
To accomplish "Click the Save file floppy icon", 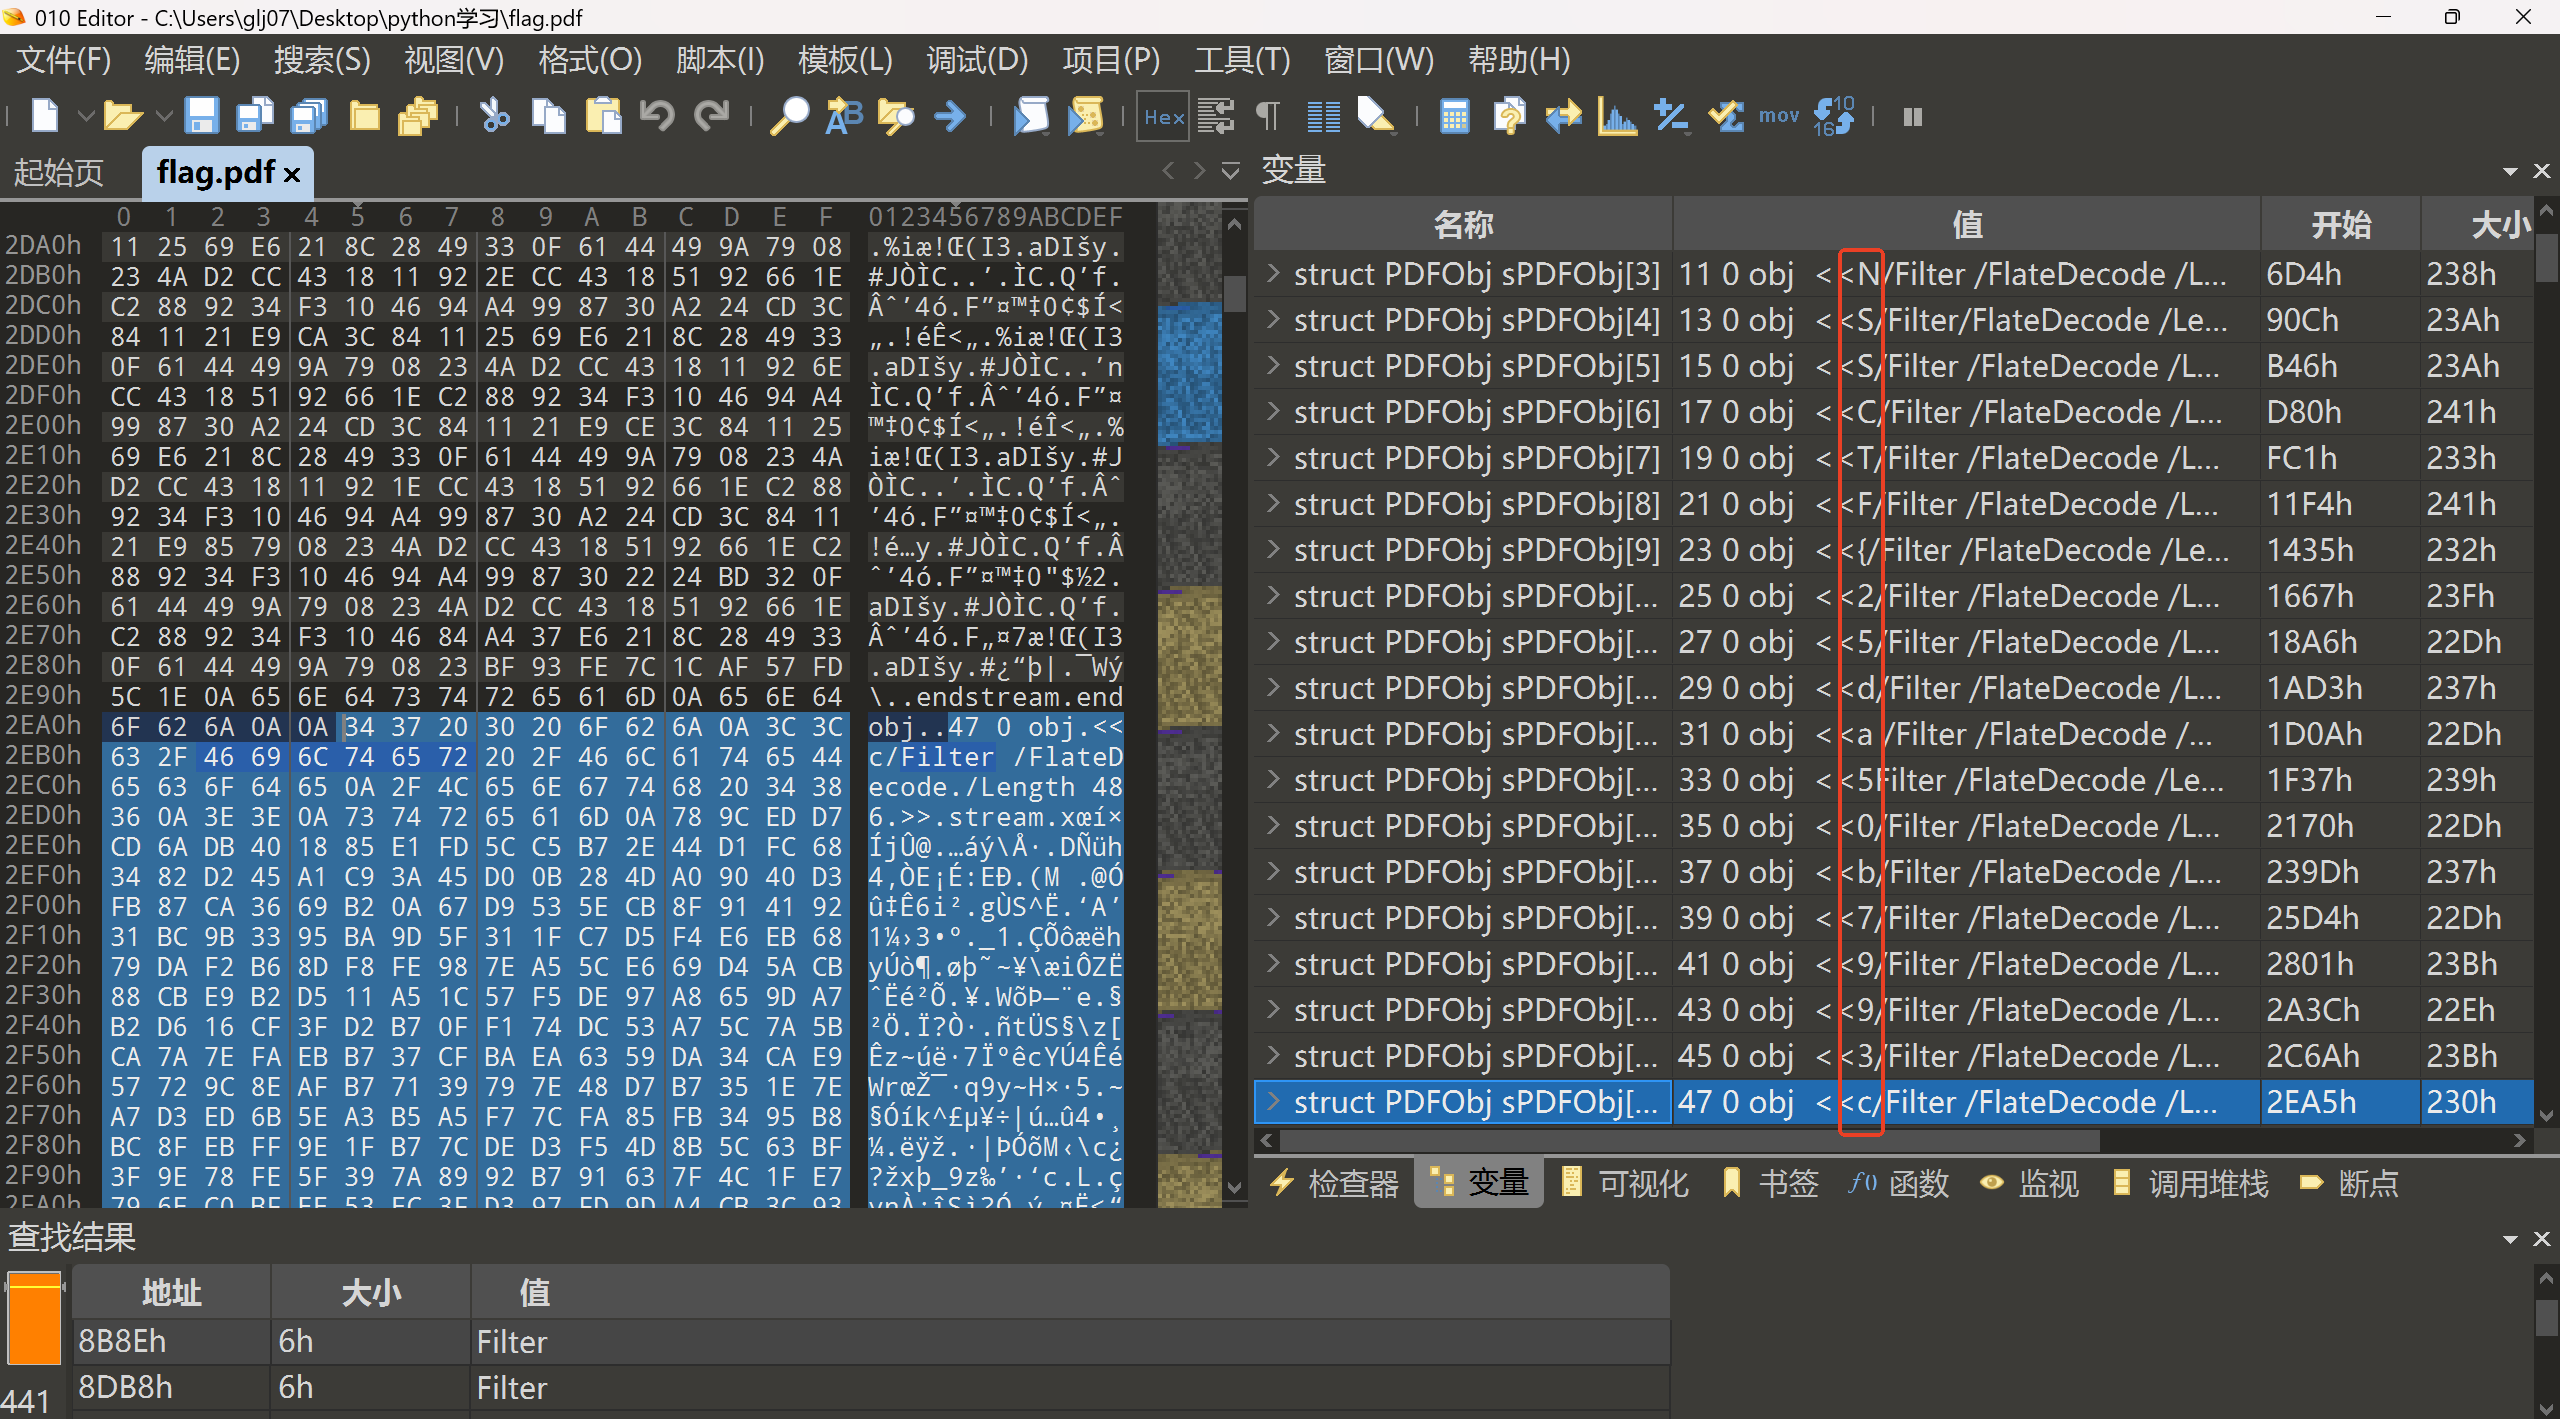I will coord(201,117).
